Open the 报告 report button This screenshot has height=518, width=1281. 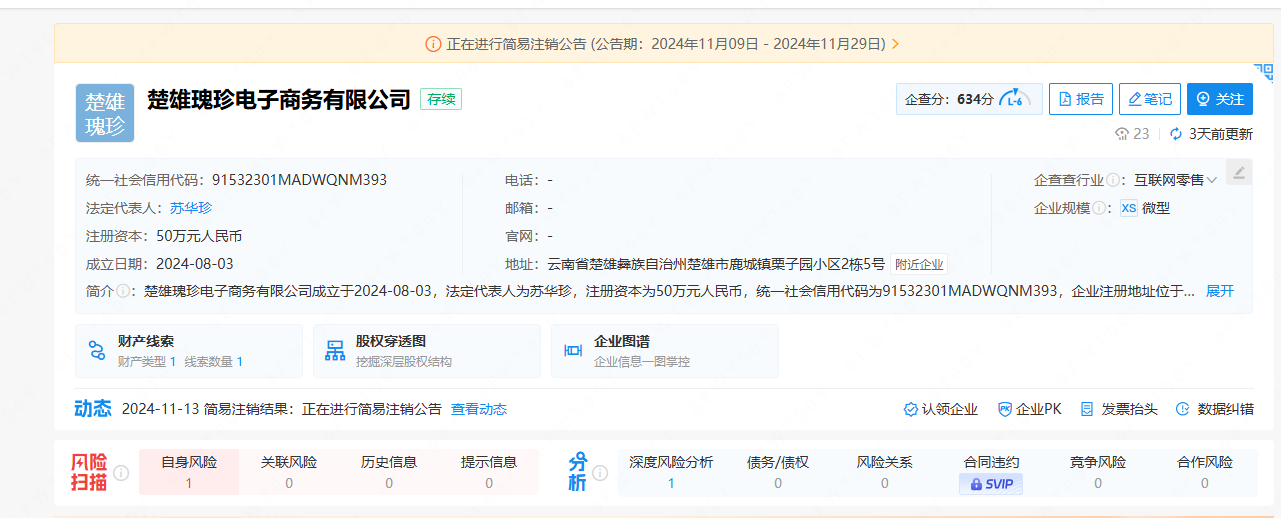(x=1081, y=99)
